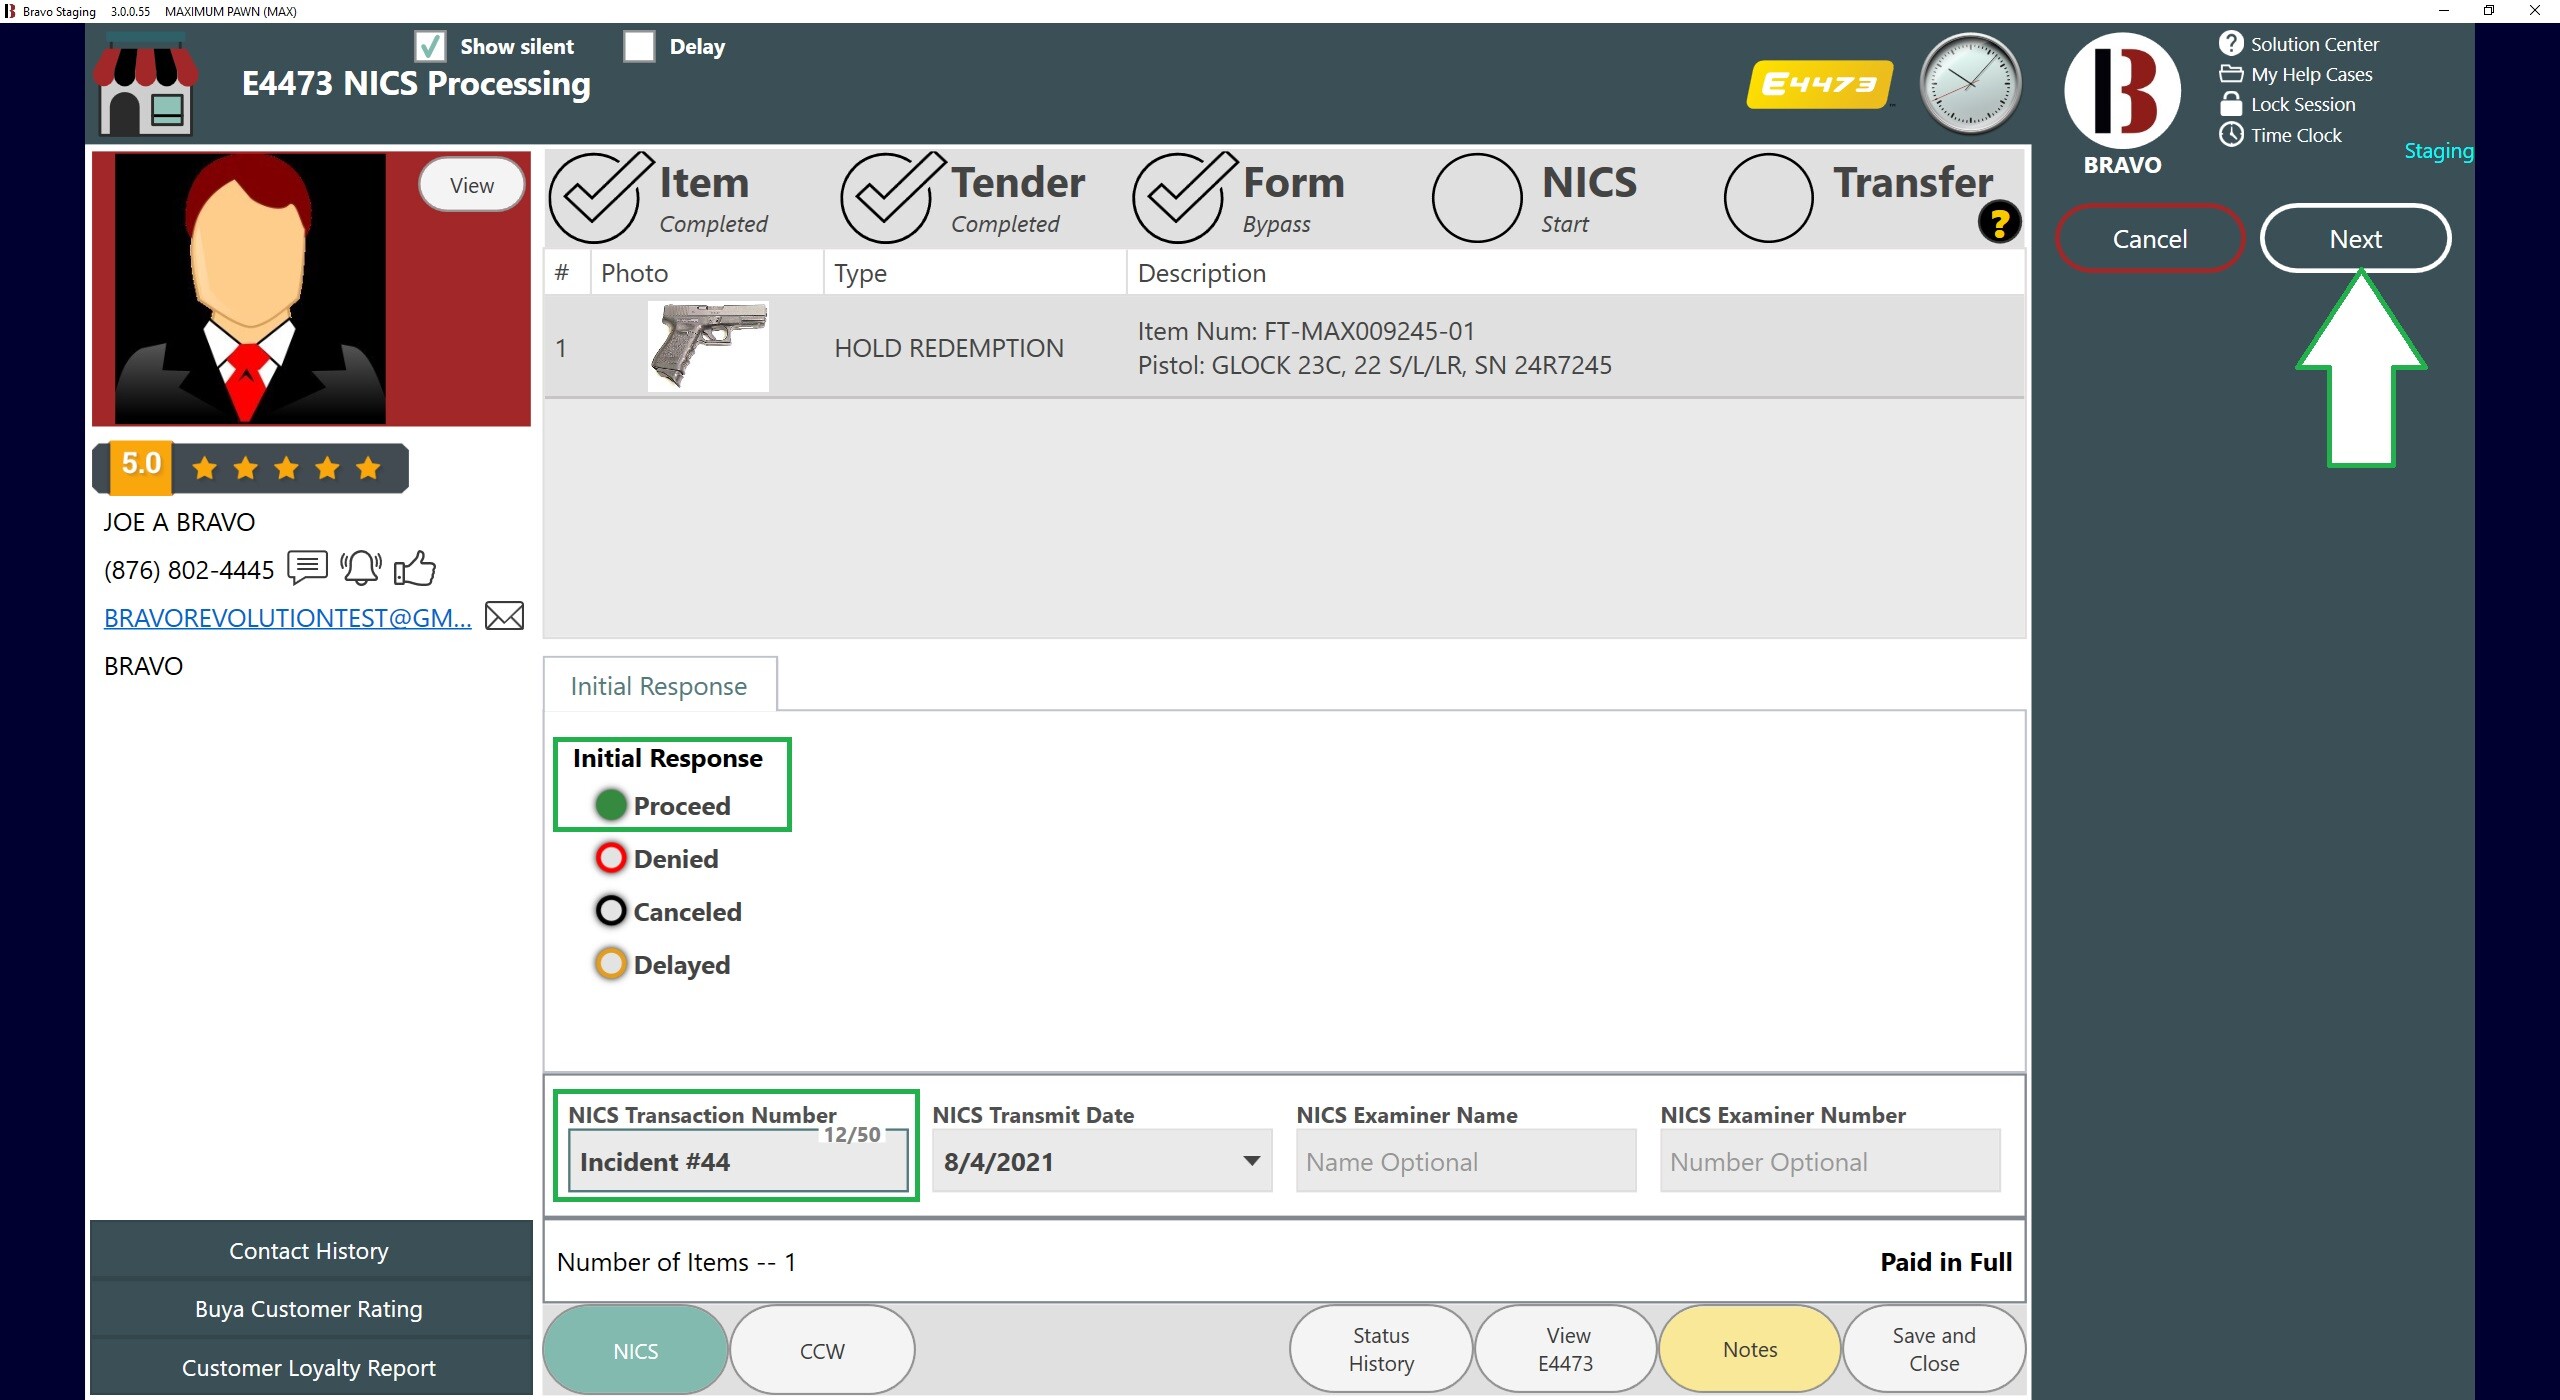The image size is (2560, 1400).
Task: Select the CCW bottom tab button
Action: pos(822,1350)
